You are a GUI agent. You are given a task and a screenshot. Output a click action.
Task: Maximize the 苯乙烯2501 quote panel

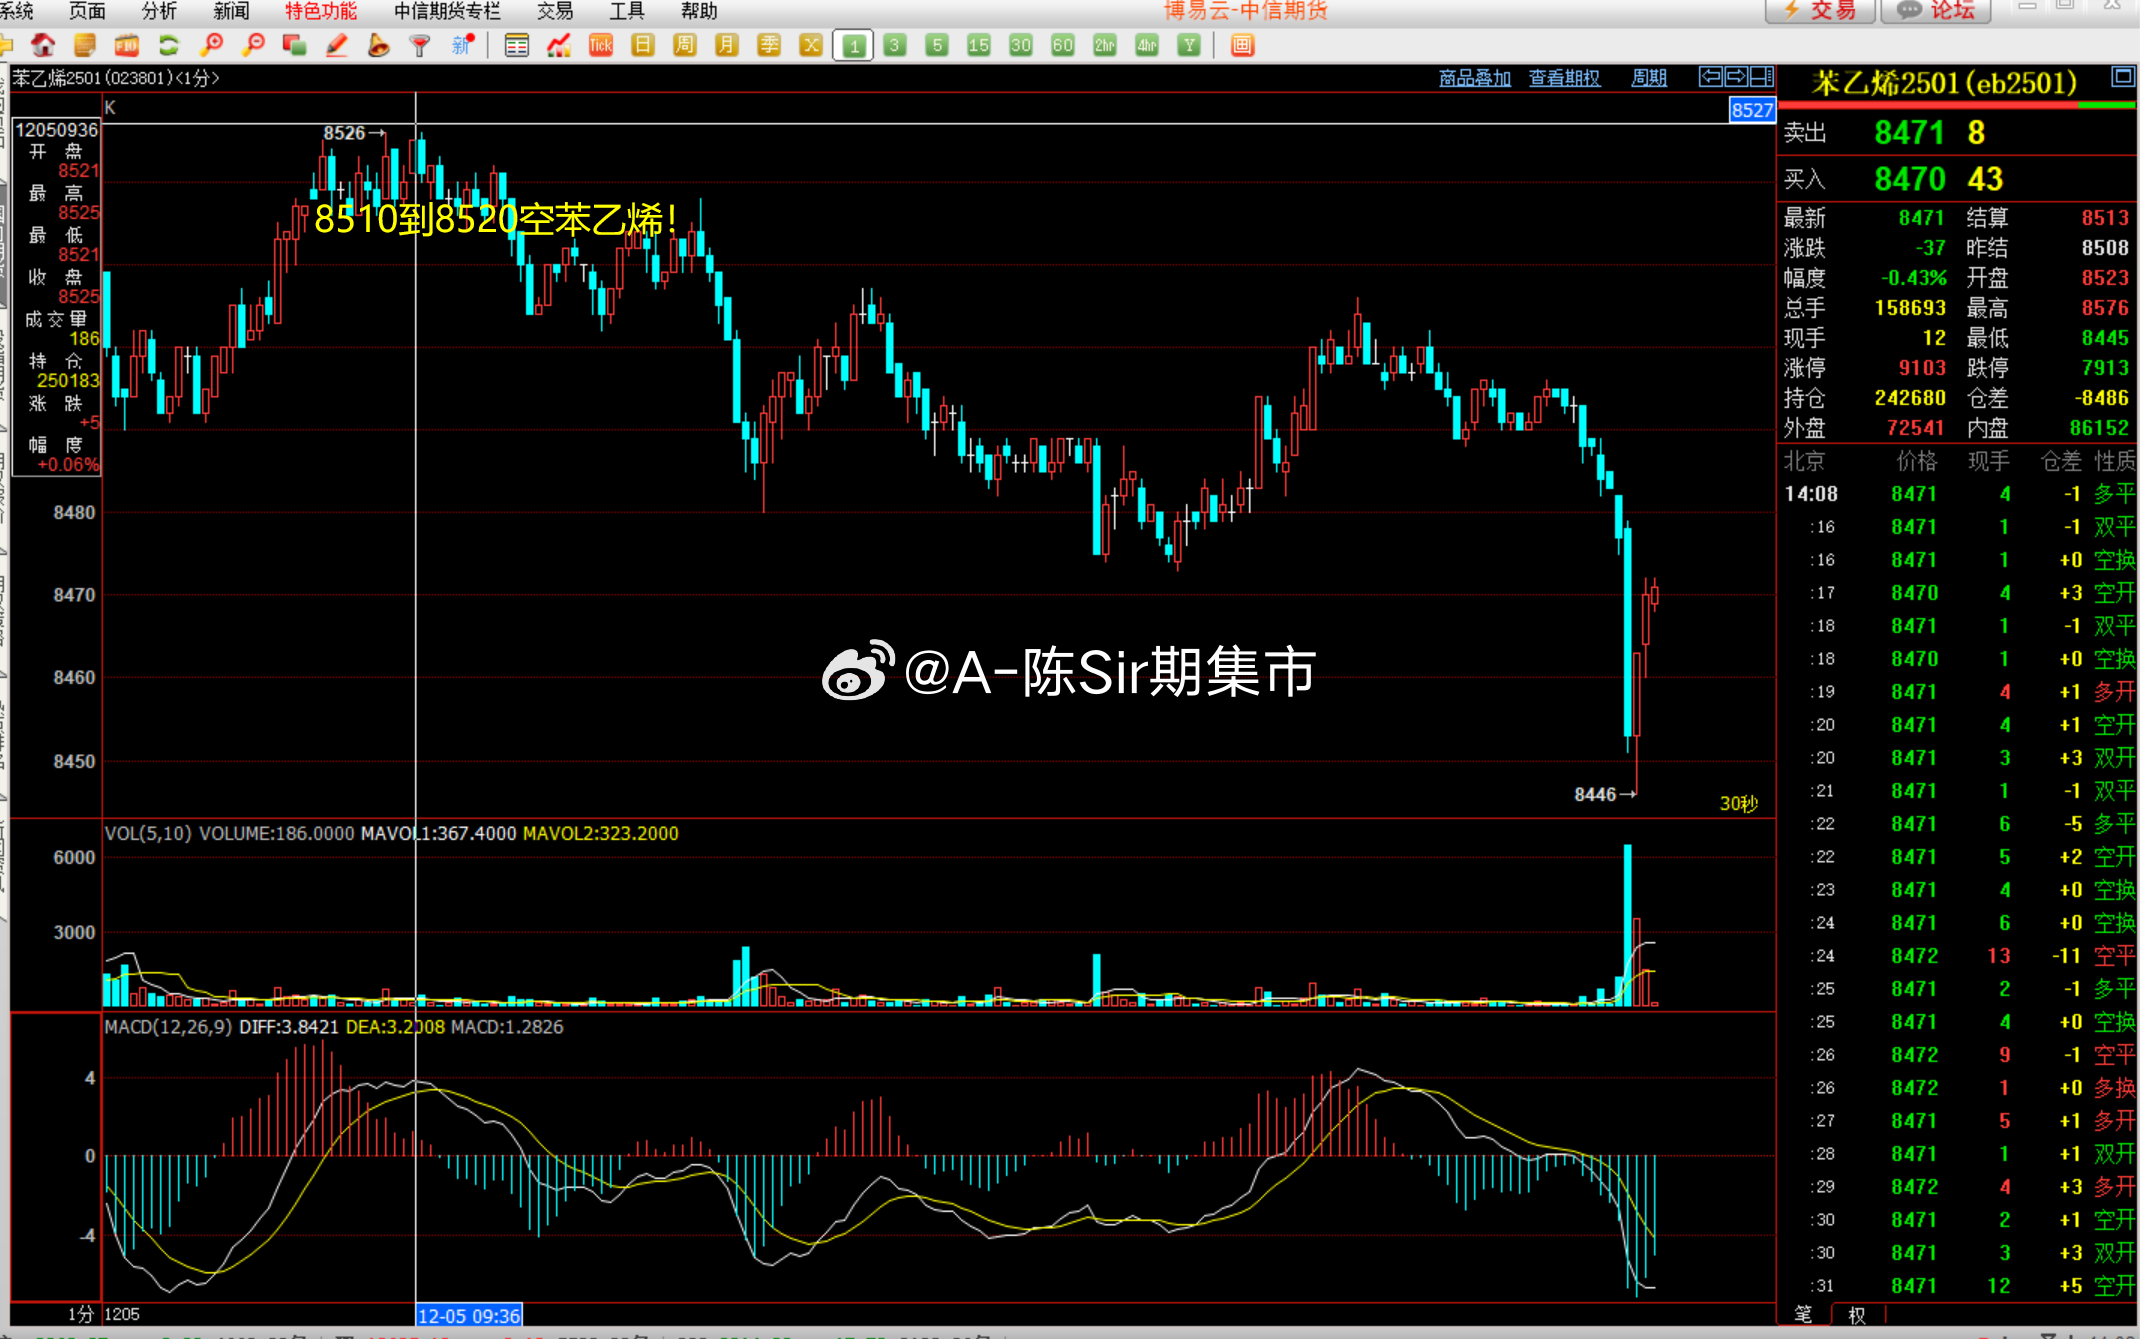[2123, 76]
